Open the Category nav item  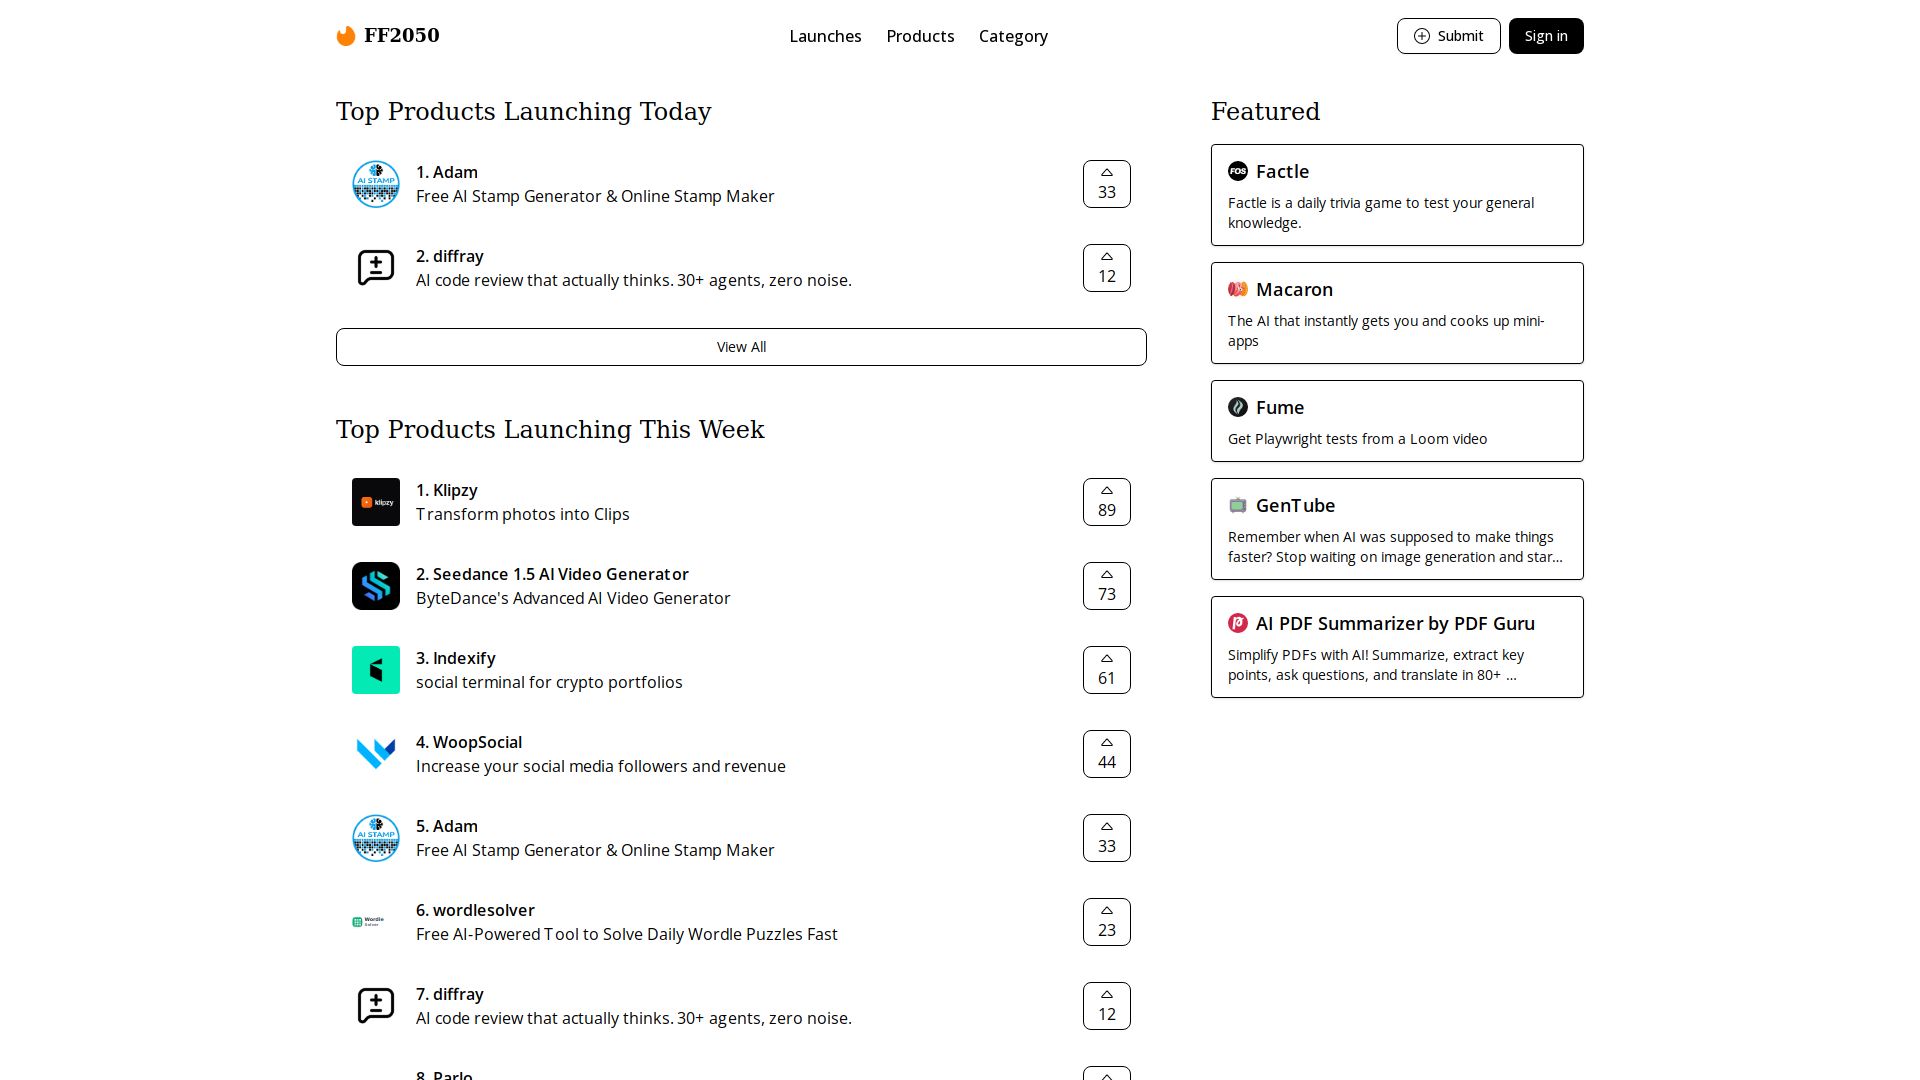[x=1013, y=36]
